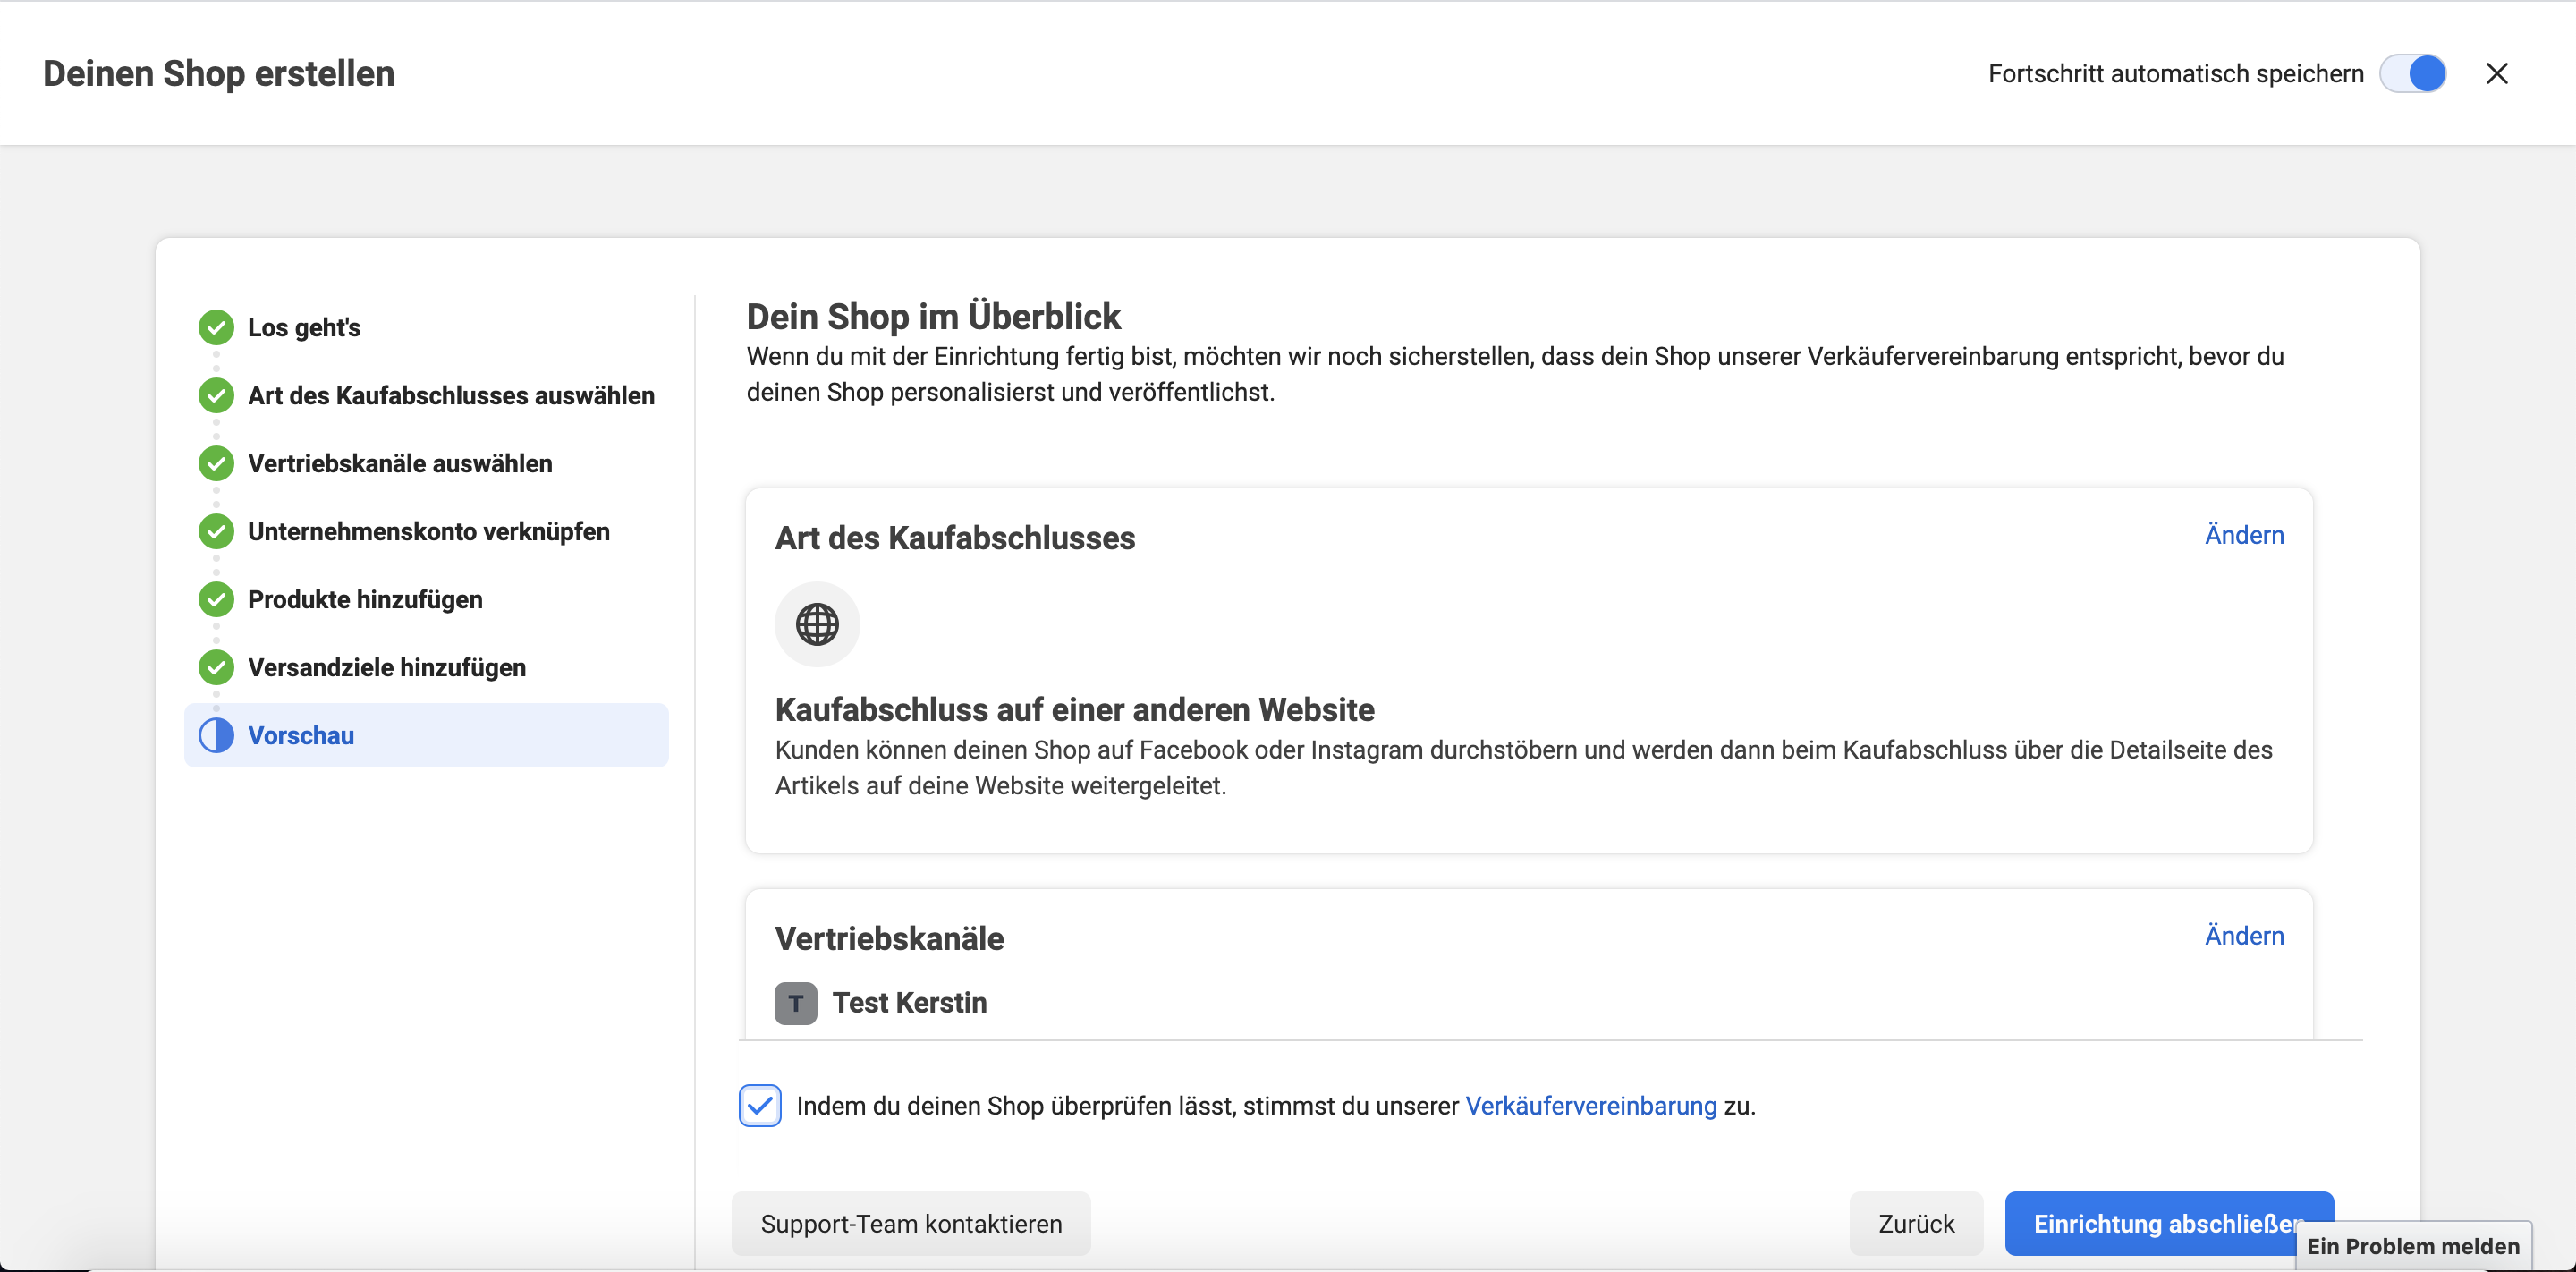
Task: Click the Dein Shop im Überblick heading
Action: 933,316
